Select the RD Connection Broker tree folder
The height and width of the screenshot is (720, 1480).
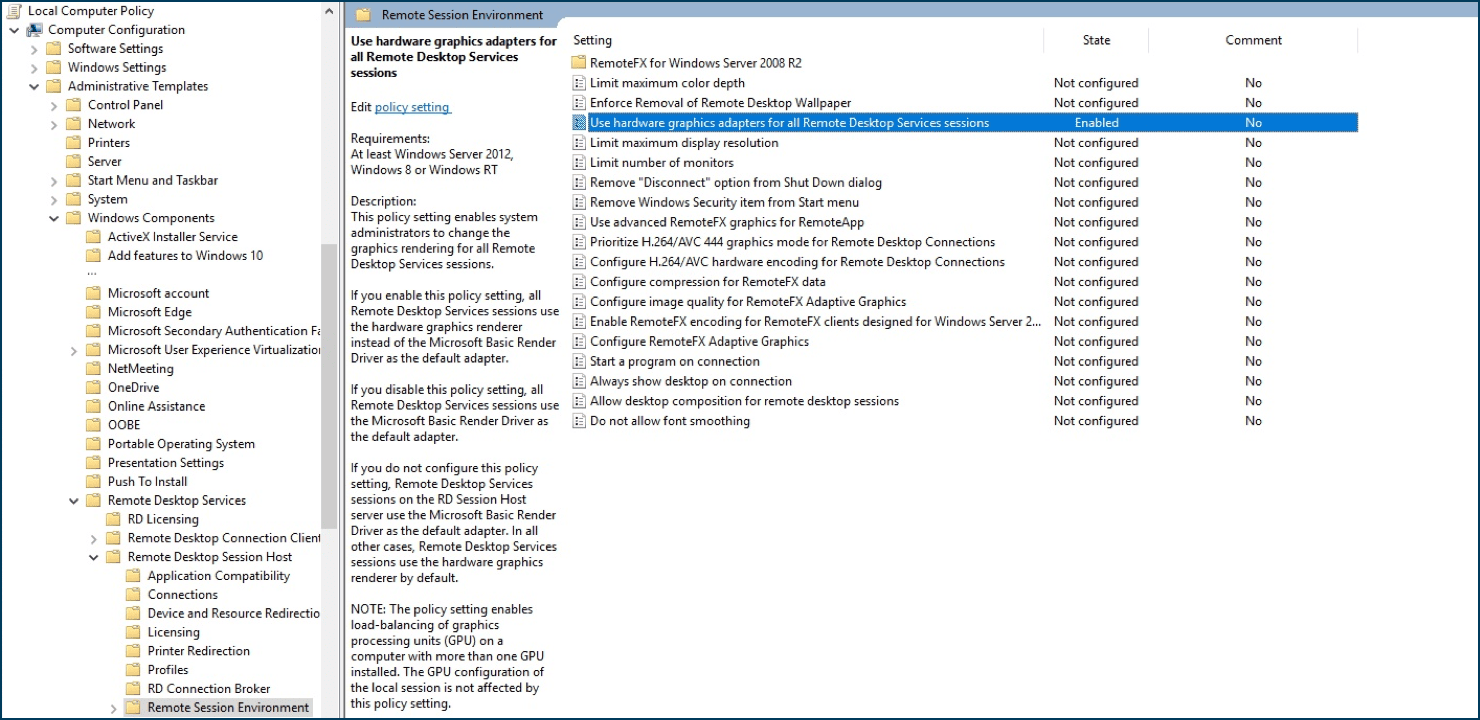209,689
